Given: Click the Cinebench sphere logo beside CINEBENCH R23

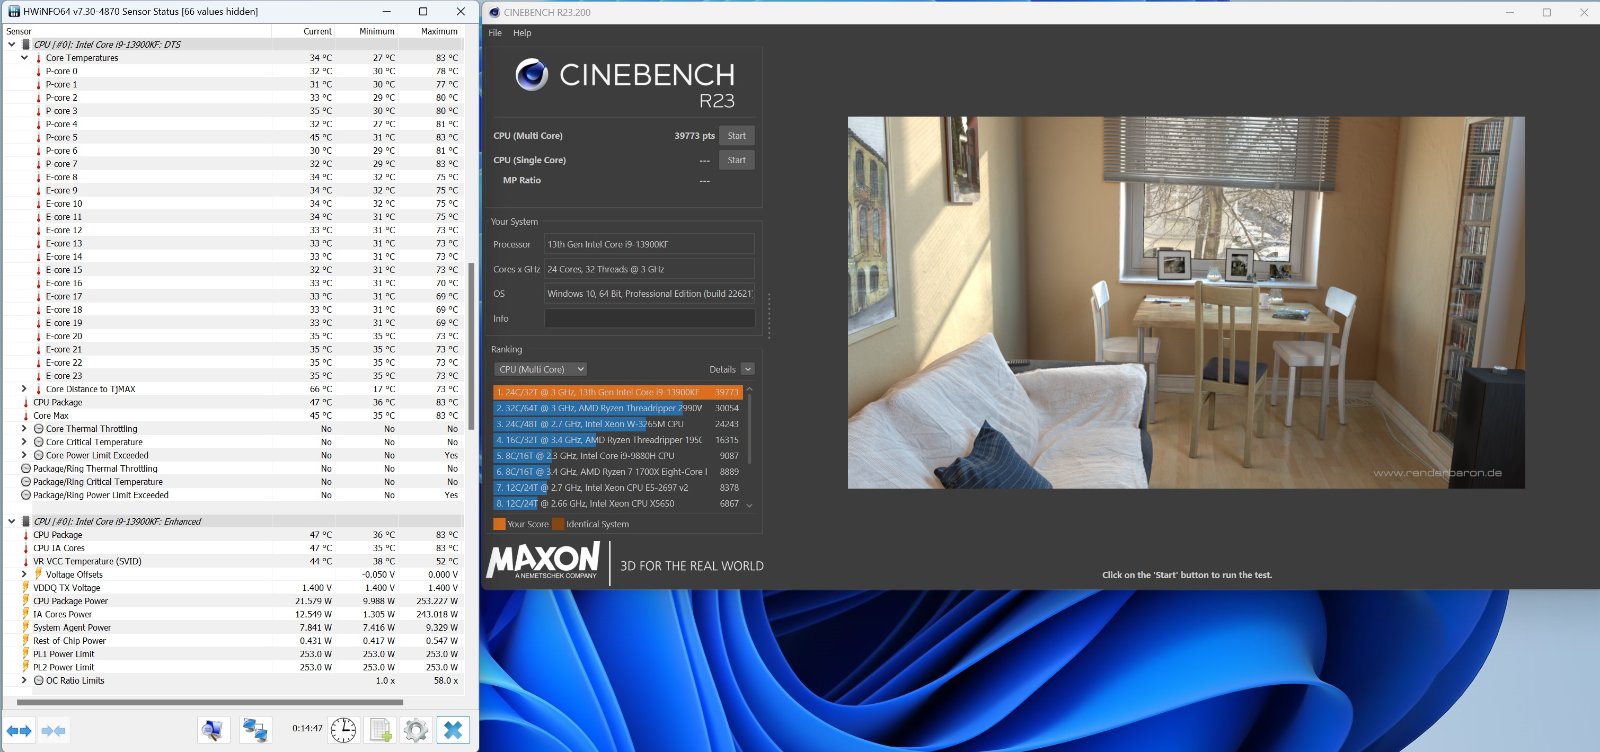Looking at the screenshot, I should point(531,75).
